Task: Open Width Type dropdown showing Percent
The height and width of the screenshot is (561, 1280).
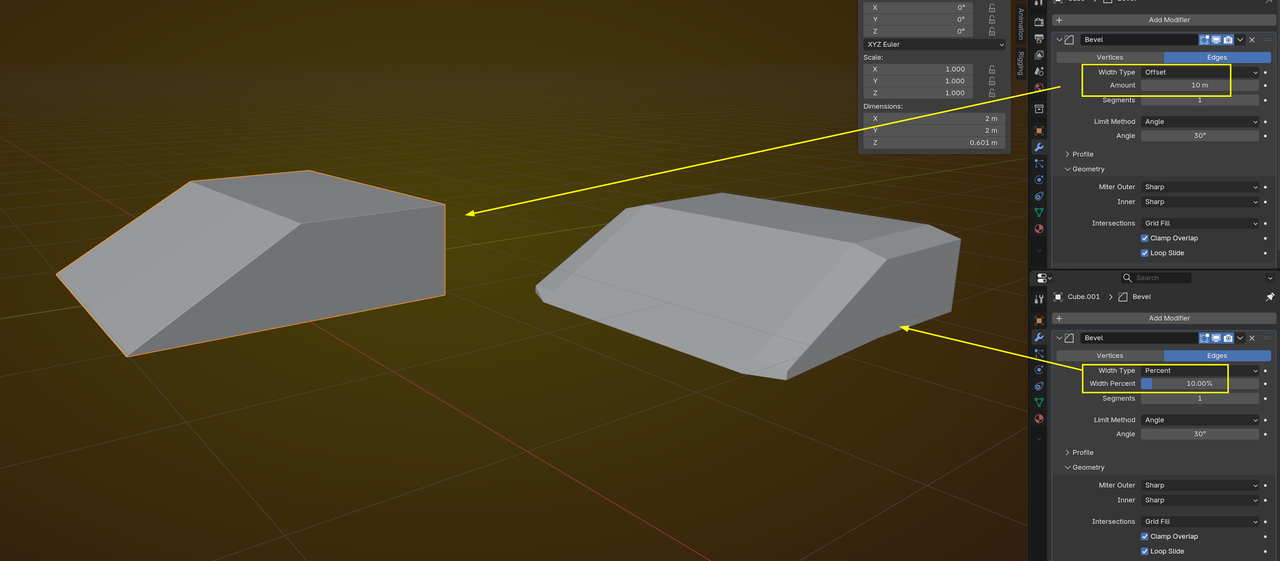Action: tap(1200, 370)
